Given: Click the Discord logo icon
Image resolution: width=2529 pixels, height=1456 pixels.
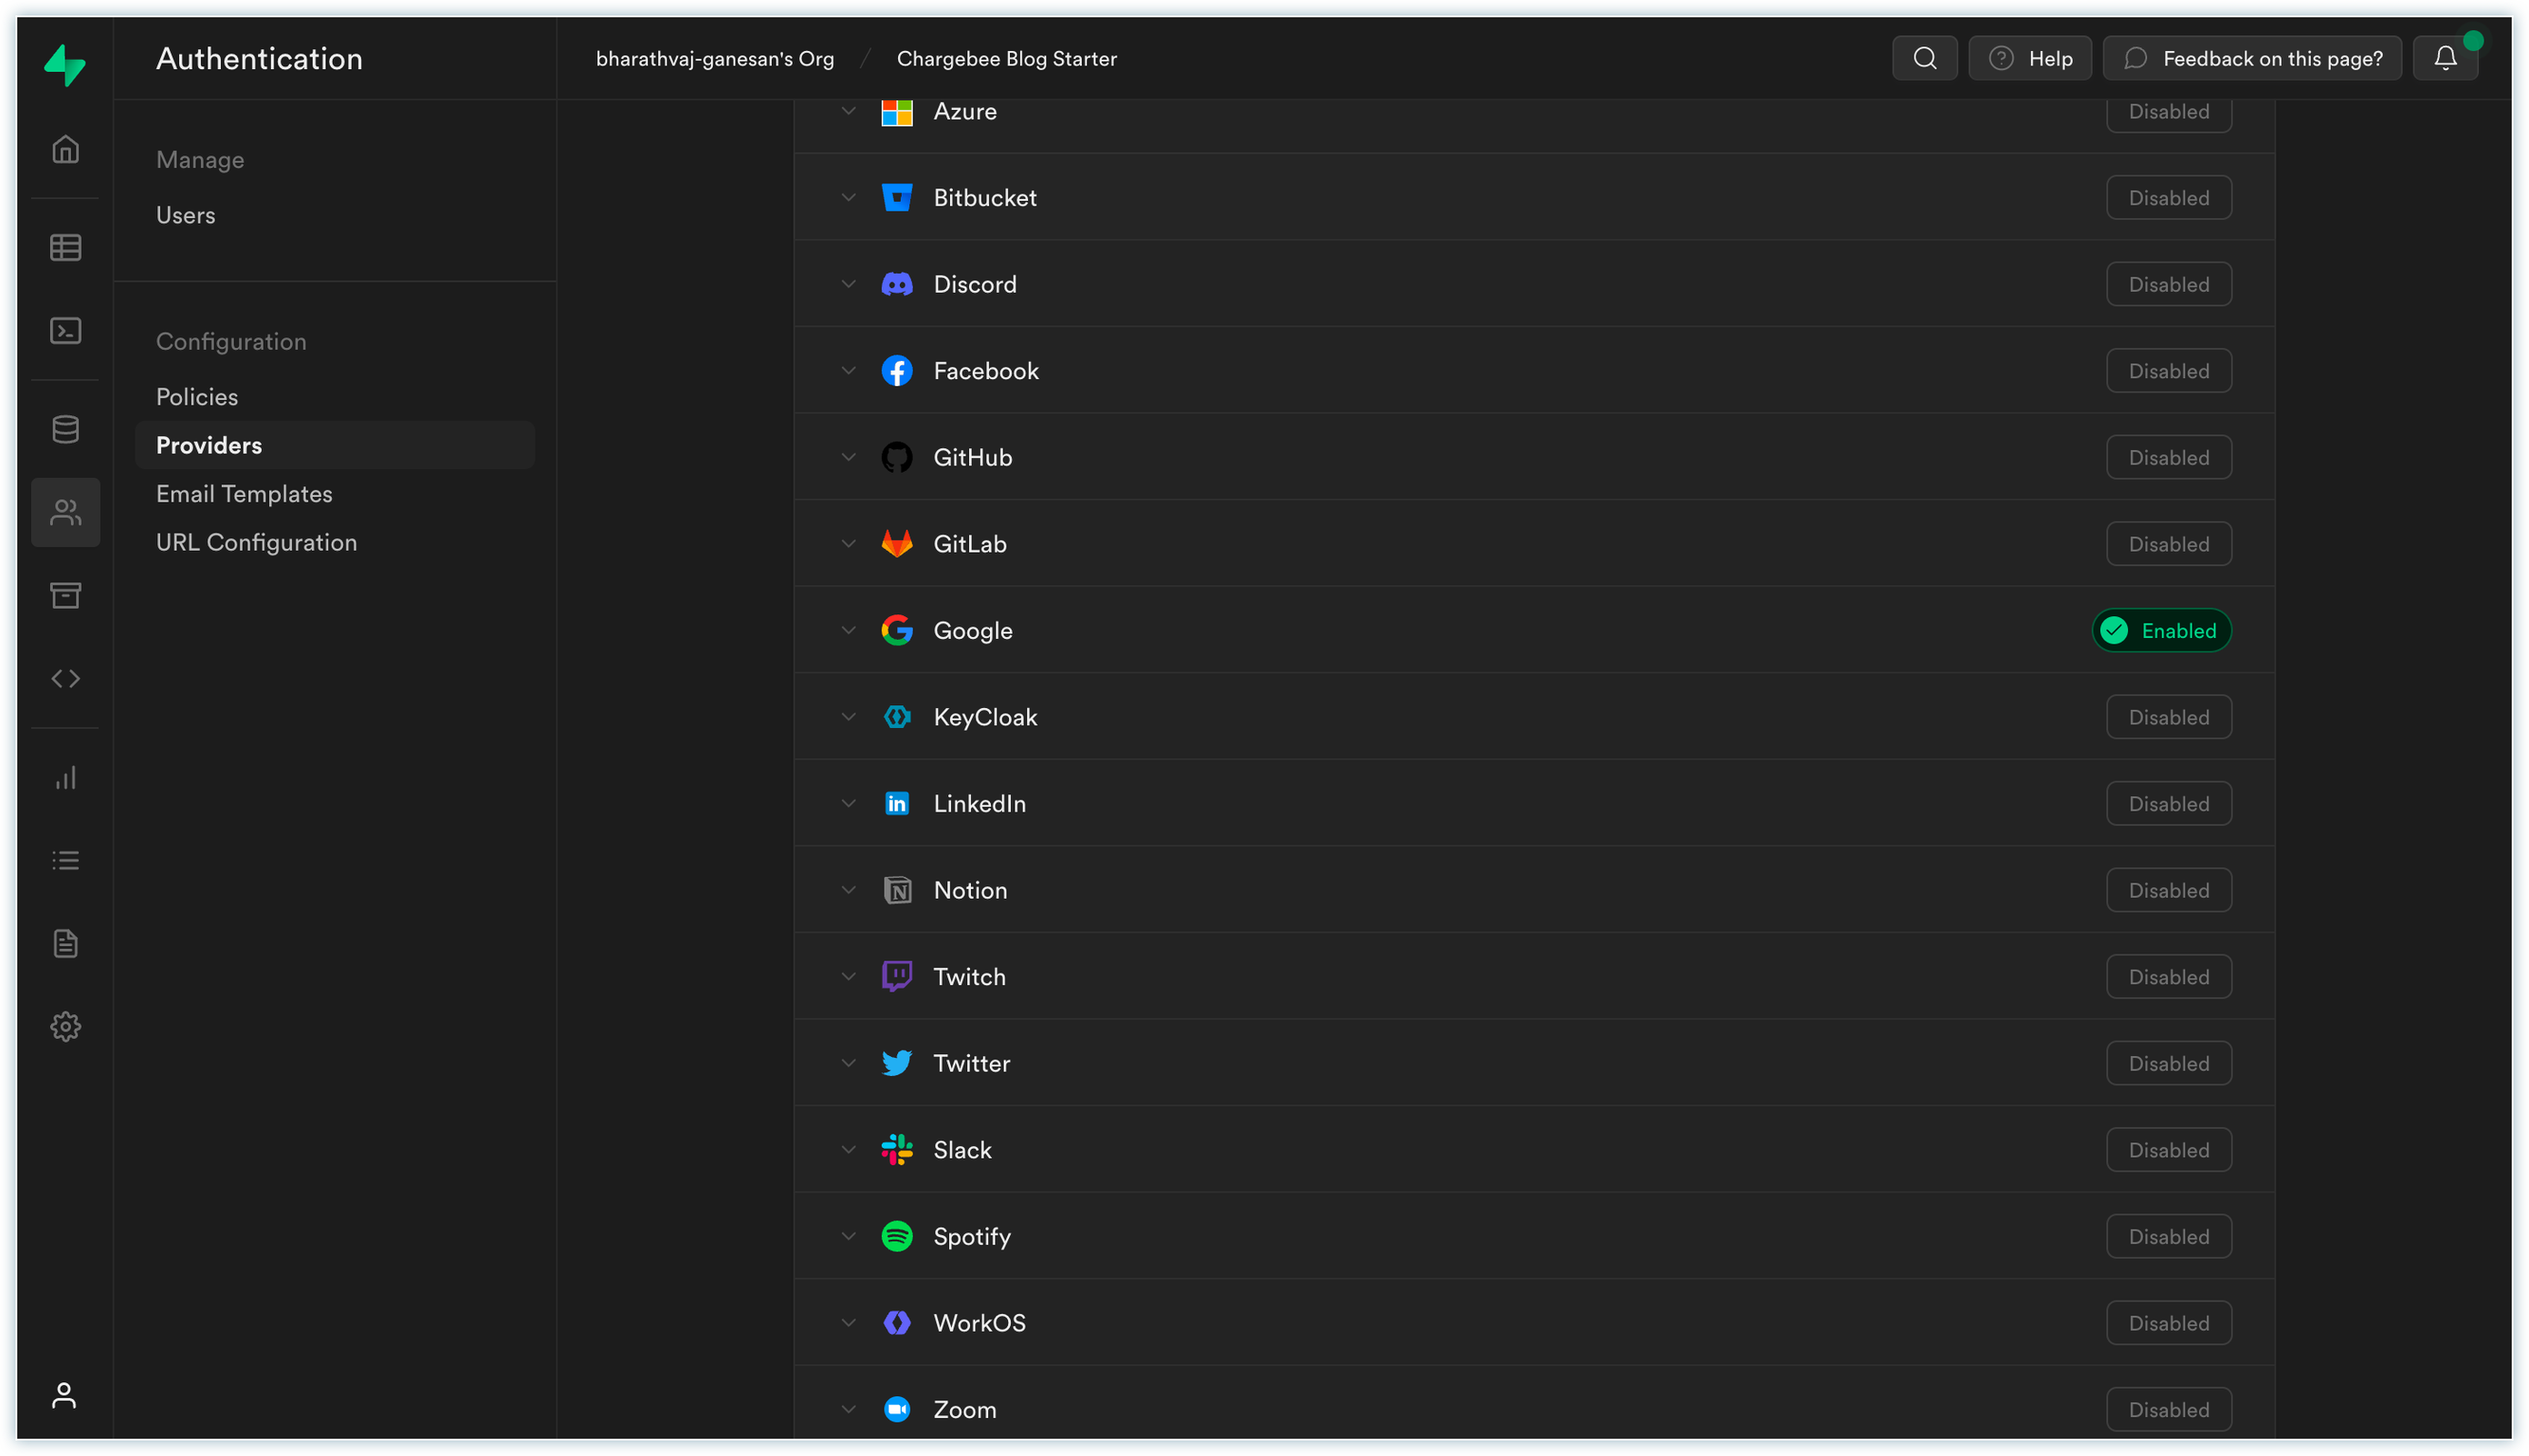Looking at the screenshot, I should [896, 284].
